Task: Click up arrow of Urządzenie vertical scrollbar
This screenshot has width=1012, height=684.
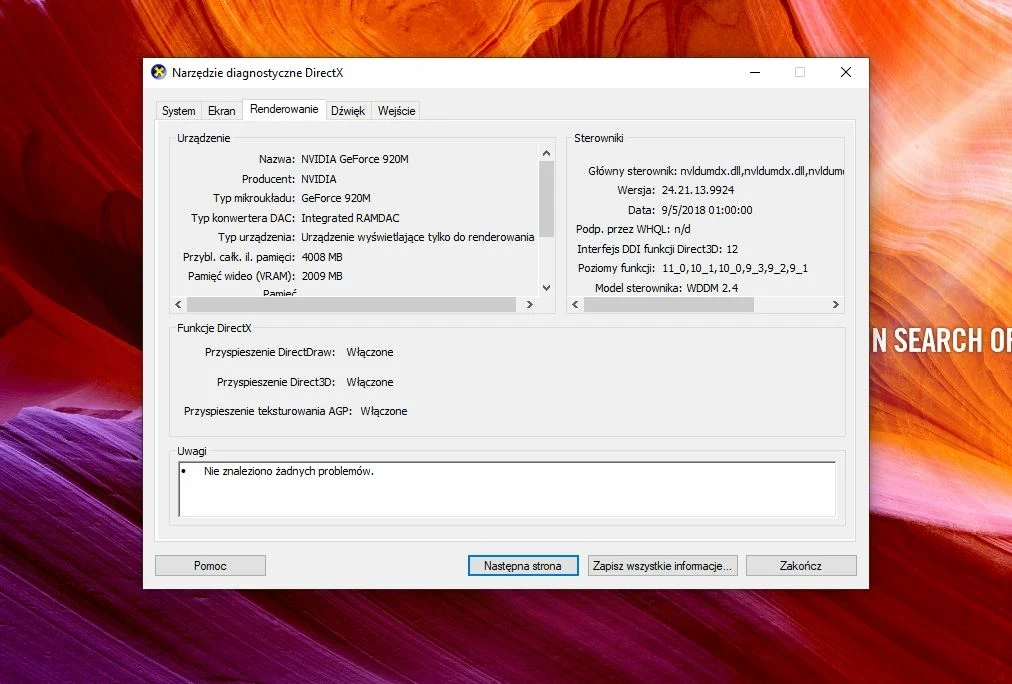Action: (546, 153)
